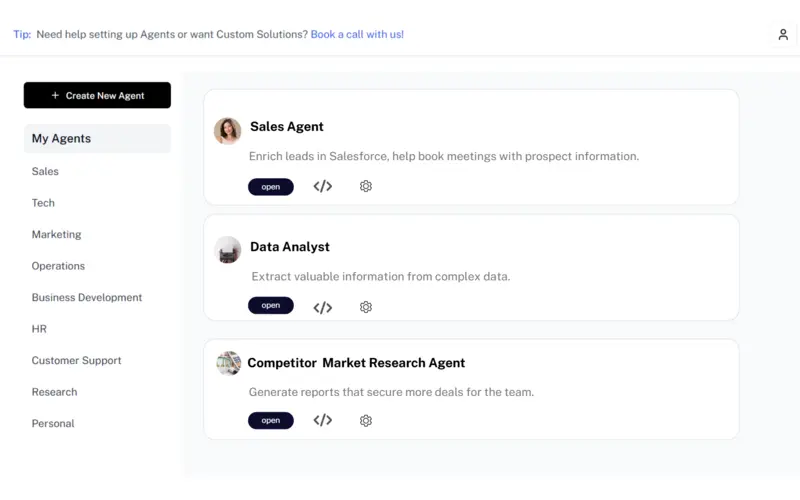
Task: Open the user profile icon
Action: coord(783,34)
